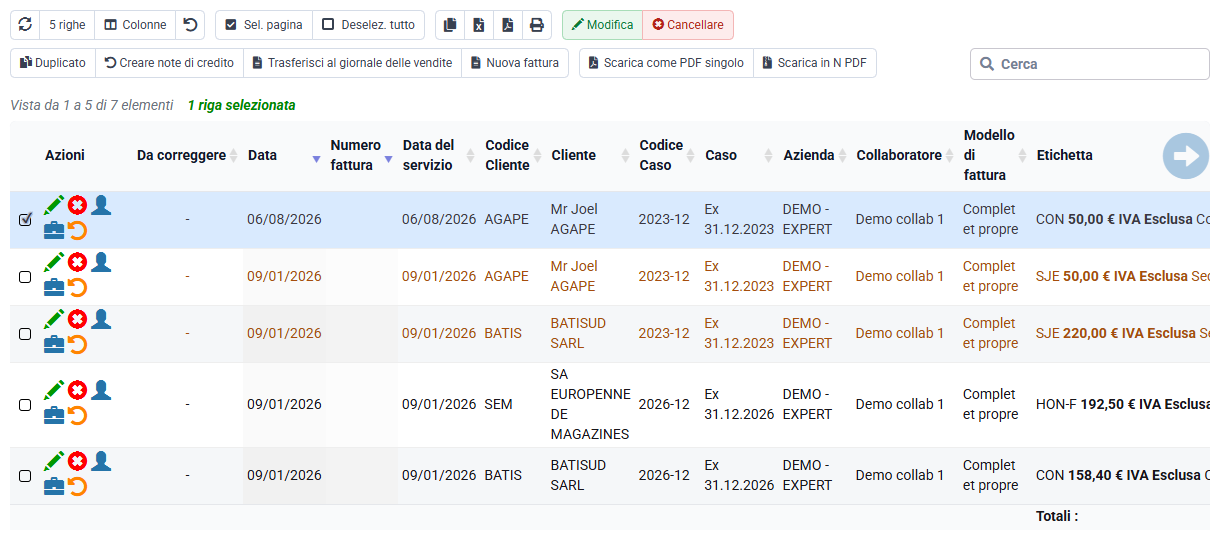Image resolution: width=1220 pixels, height=550 pixels.
Task: Click the Duplicato button
Action: pyautogui.click(x=53, y=63)
